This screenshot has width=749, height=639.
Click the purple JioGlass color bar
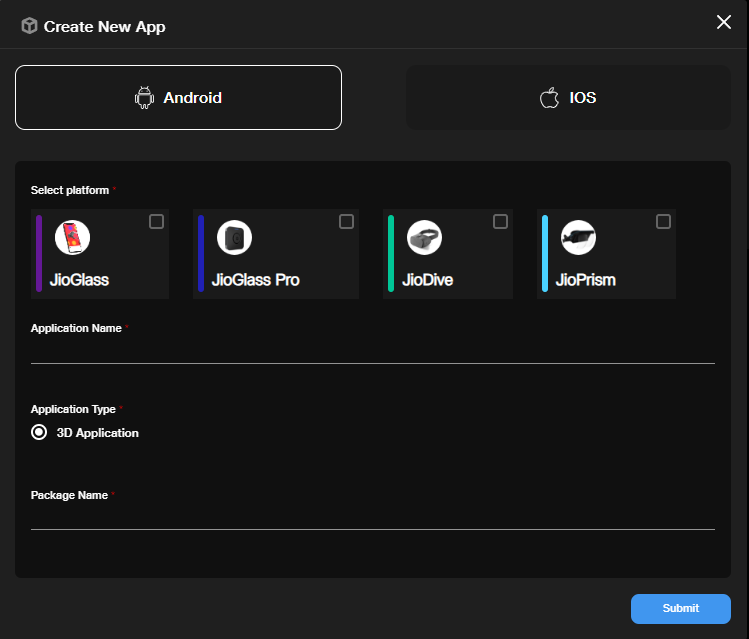[x=39, y=253]
